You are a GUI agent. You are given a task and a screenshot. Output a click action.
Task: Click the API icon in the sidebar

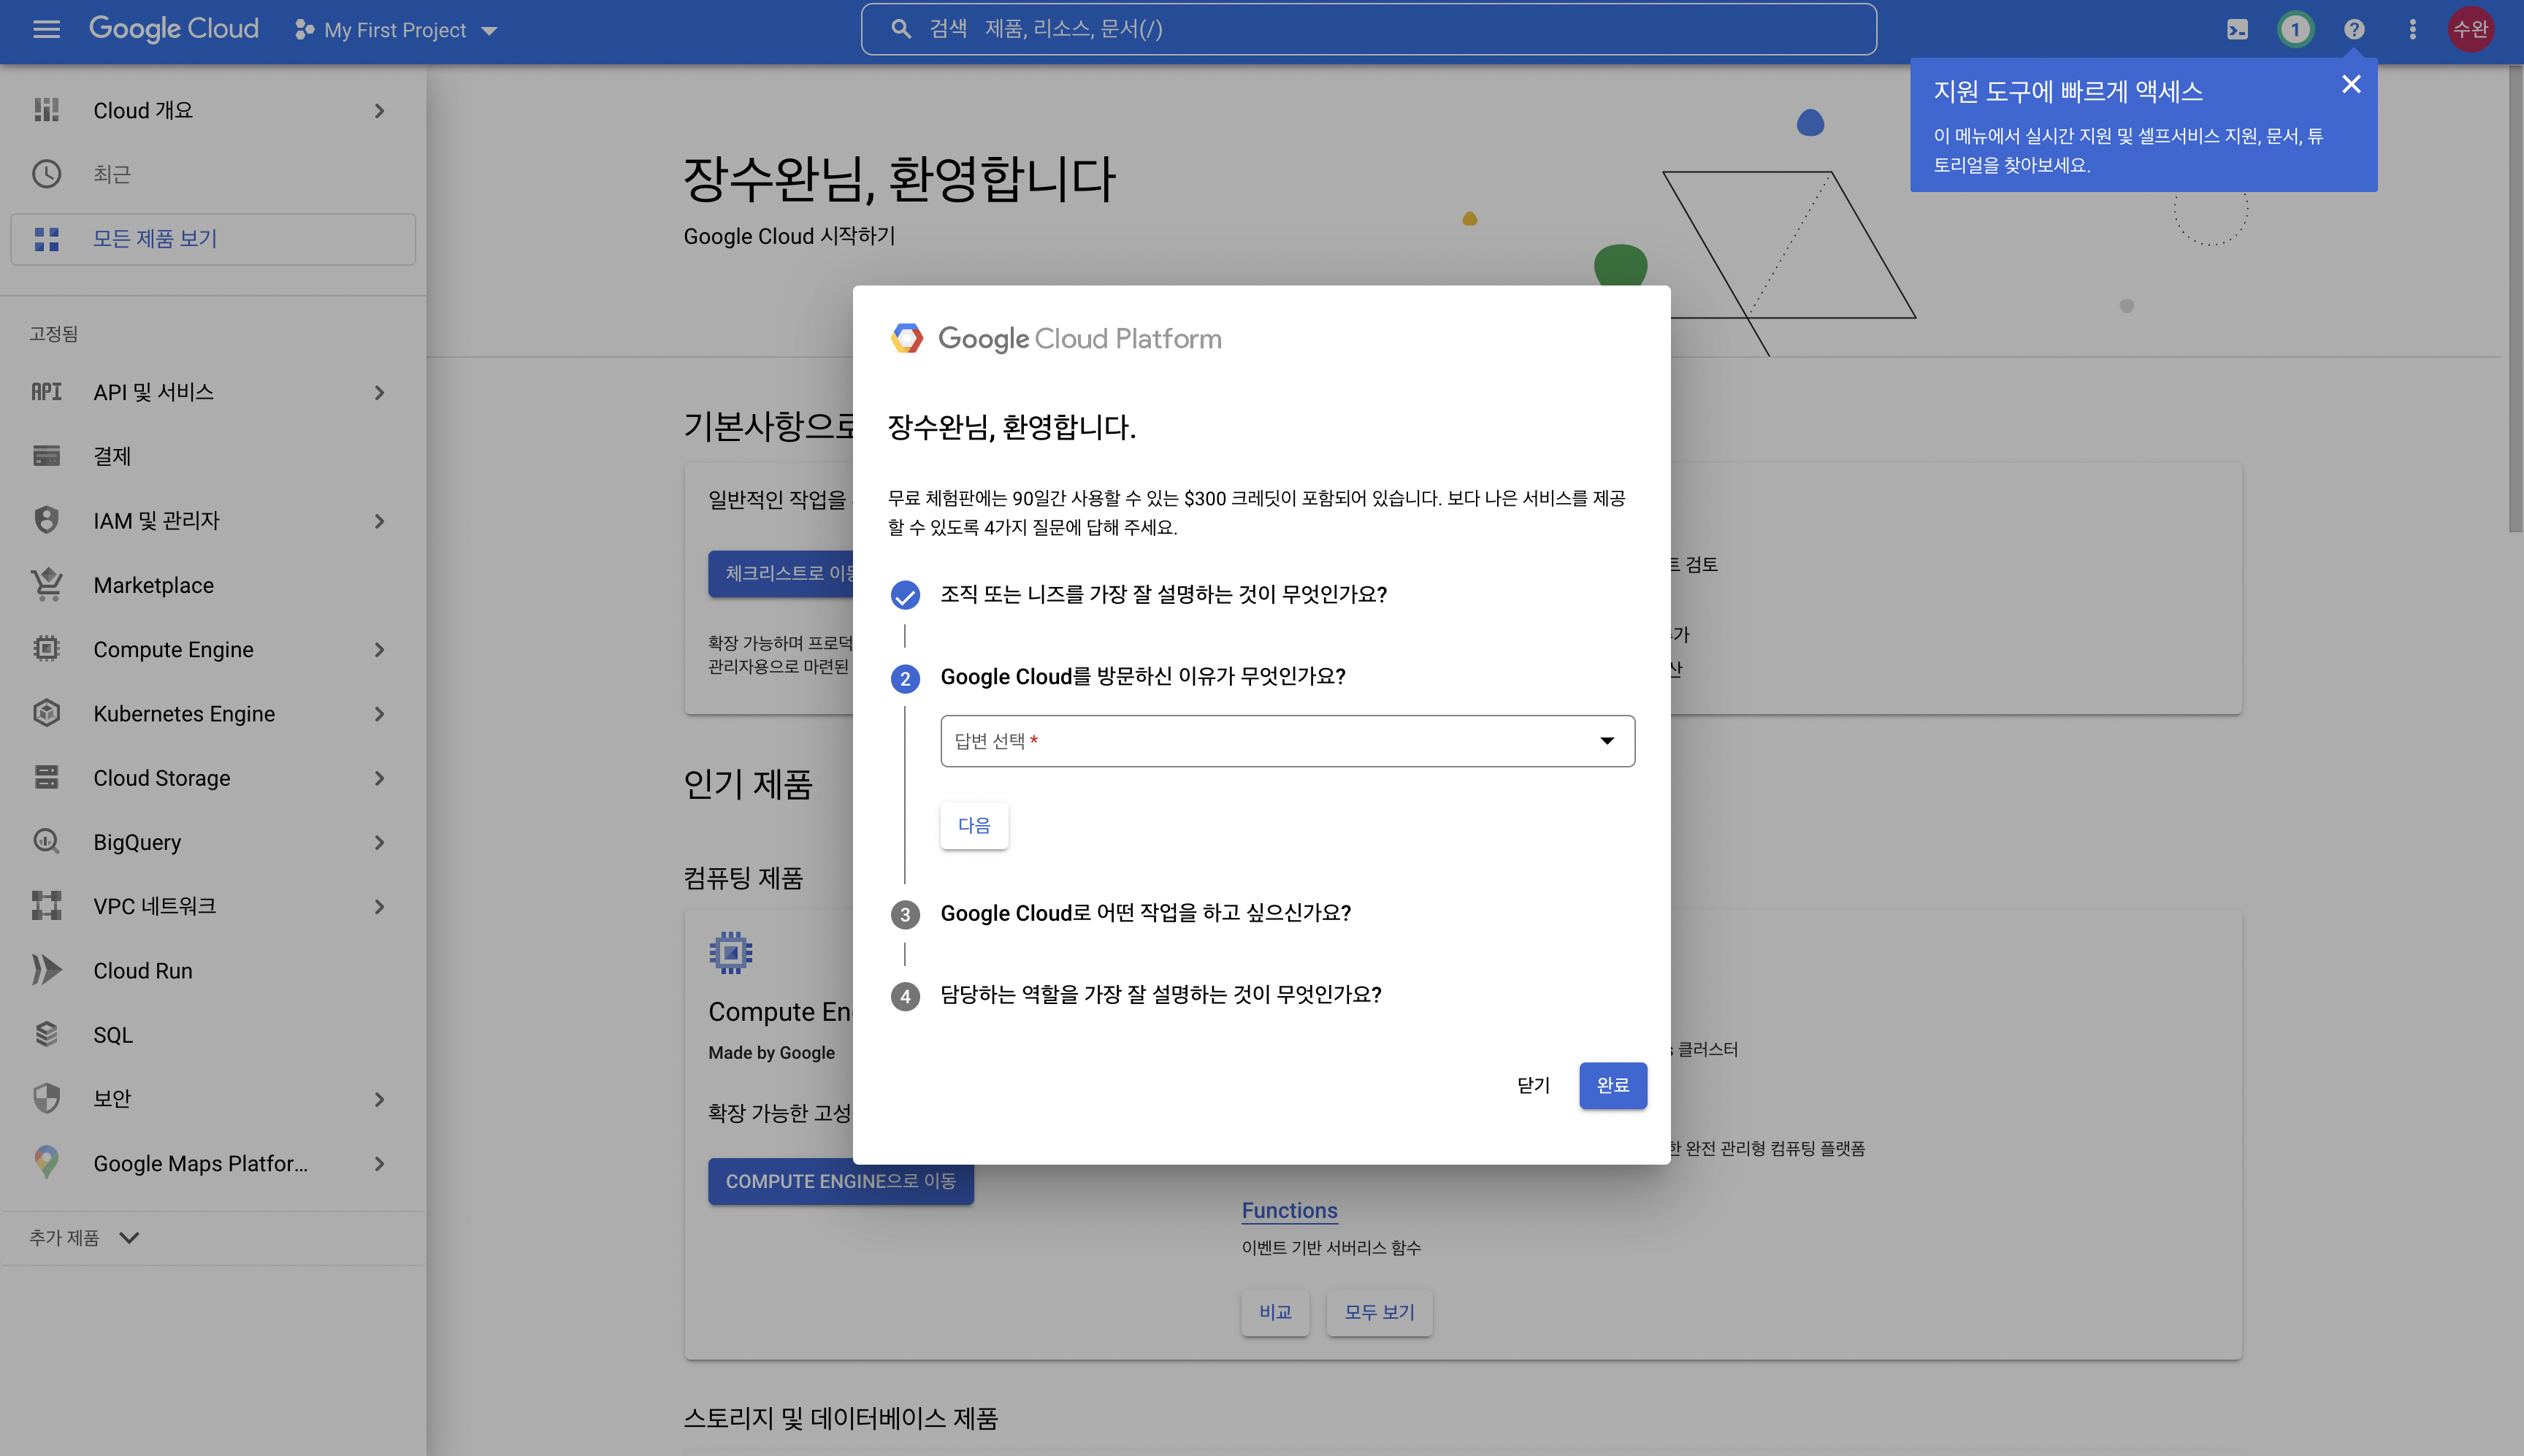tap(46, 392)
